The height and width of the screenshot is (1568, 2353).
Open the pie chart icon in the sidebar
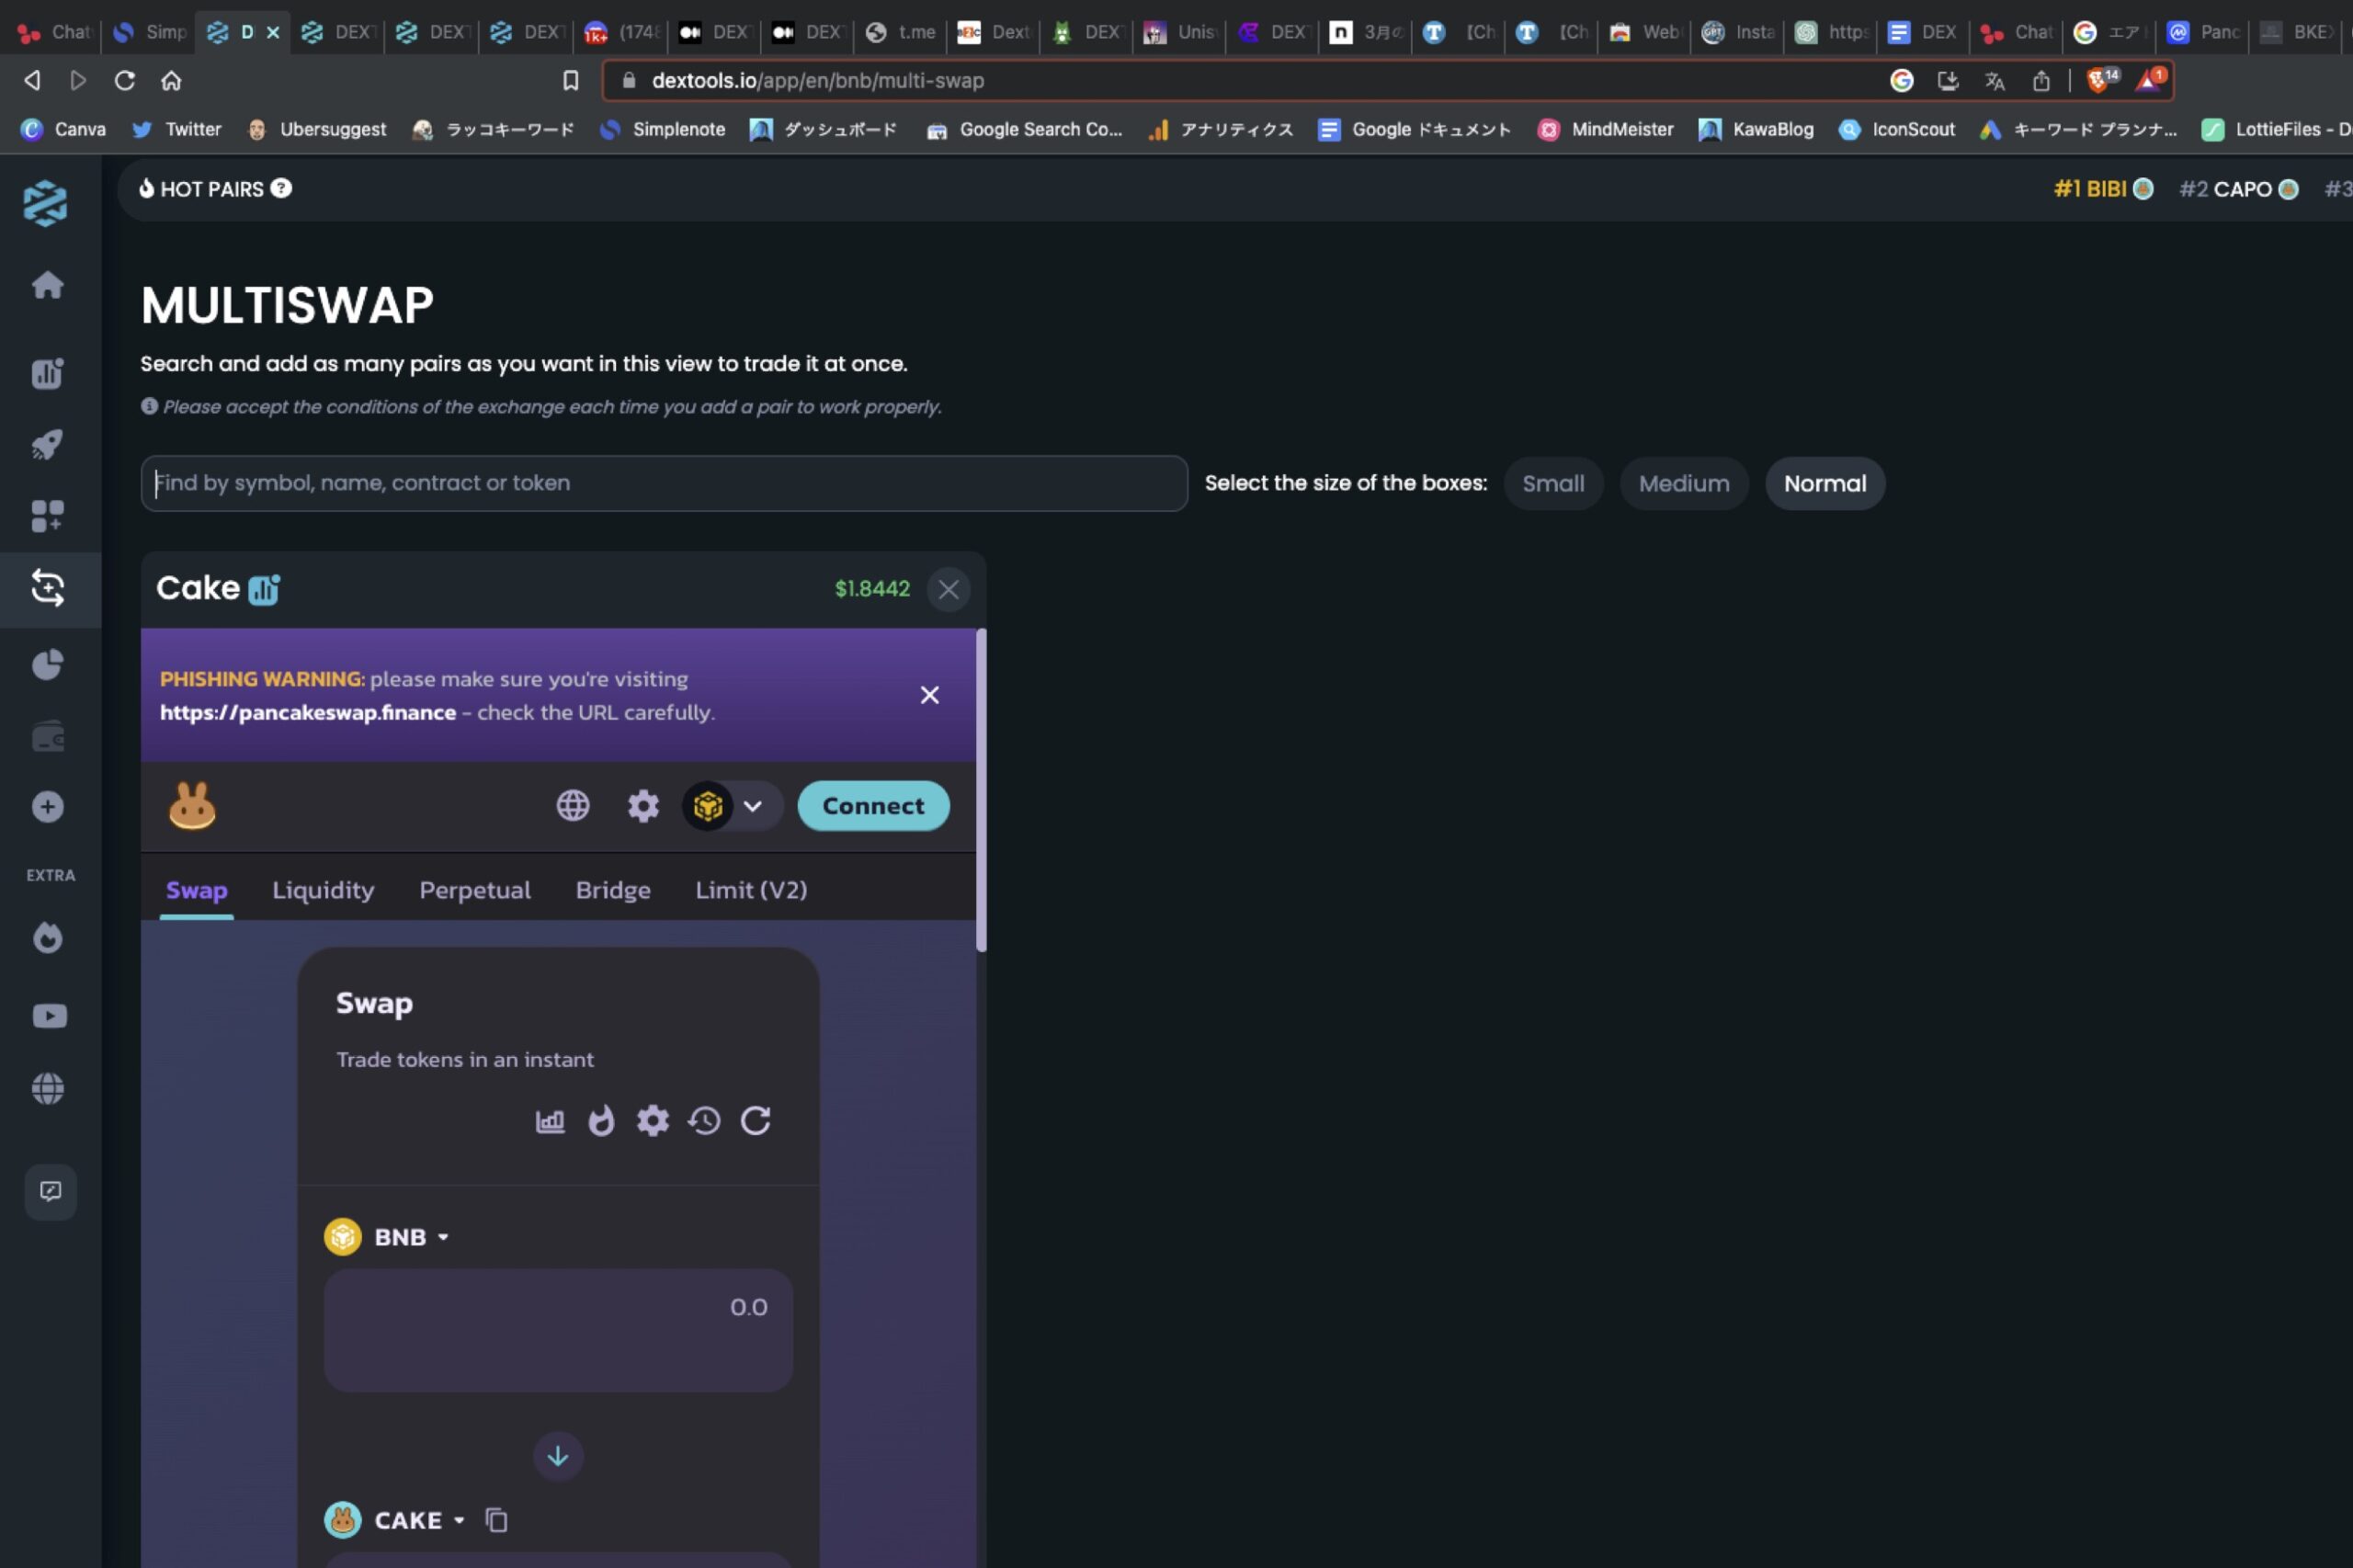[x=48, y=663]
